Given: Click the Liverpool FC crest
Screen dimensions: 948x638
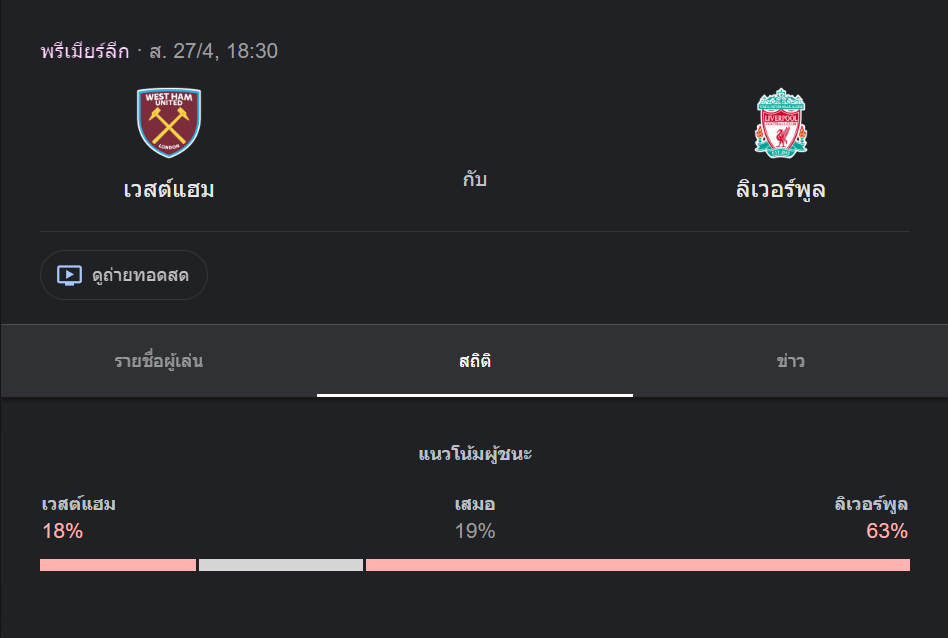Looking at the screenshot, I should 781,123.
